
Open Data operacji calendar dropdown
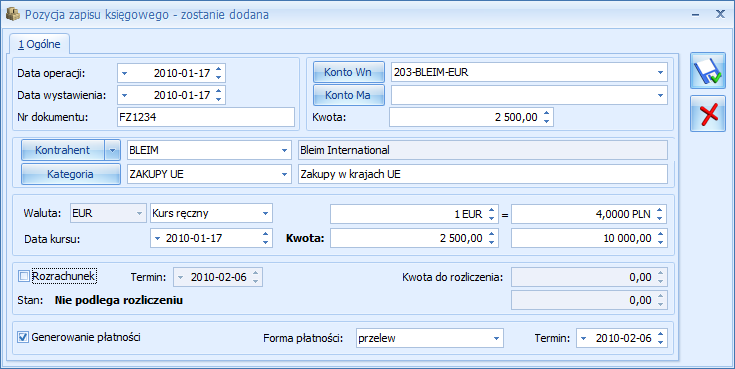(125, 73)
